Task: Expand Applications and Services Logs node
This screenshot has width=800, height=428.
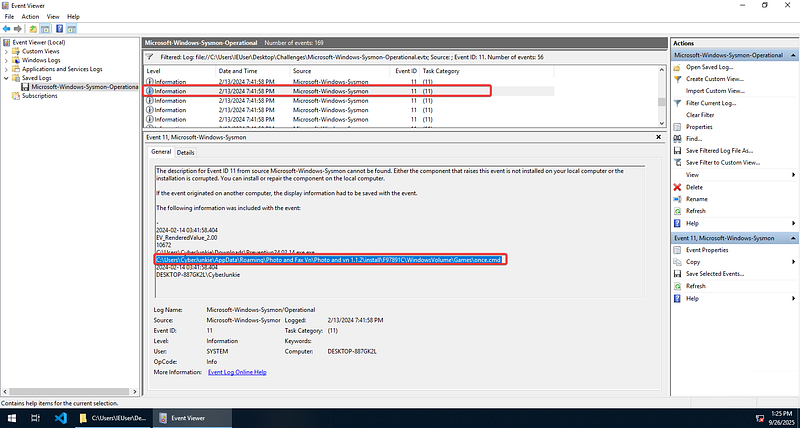Action: [6, 69]
